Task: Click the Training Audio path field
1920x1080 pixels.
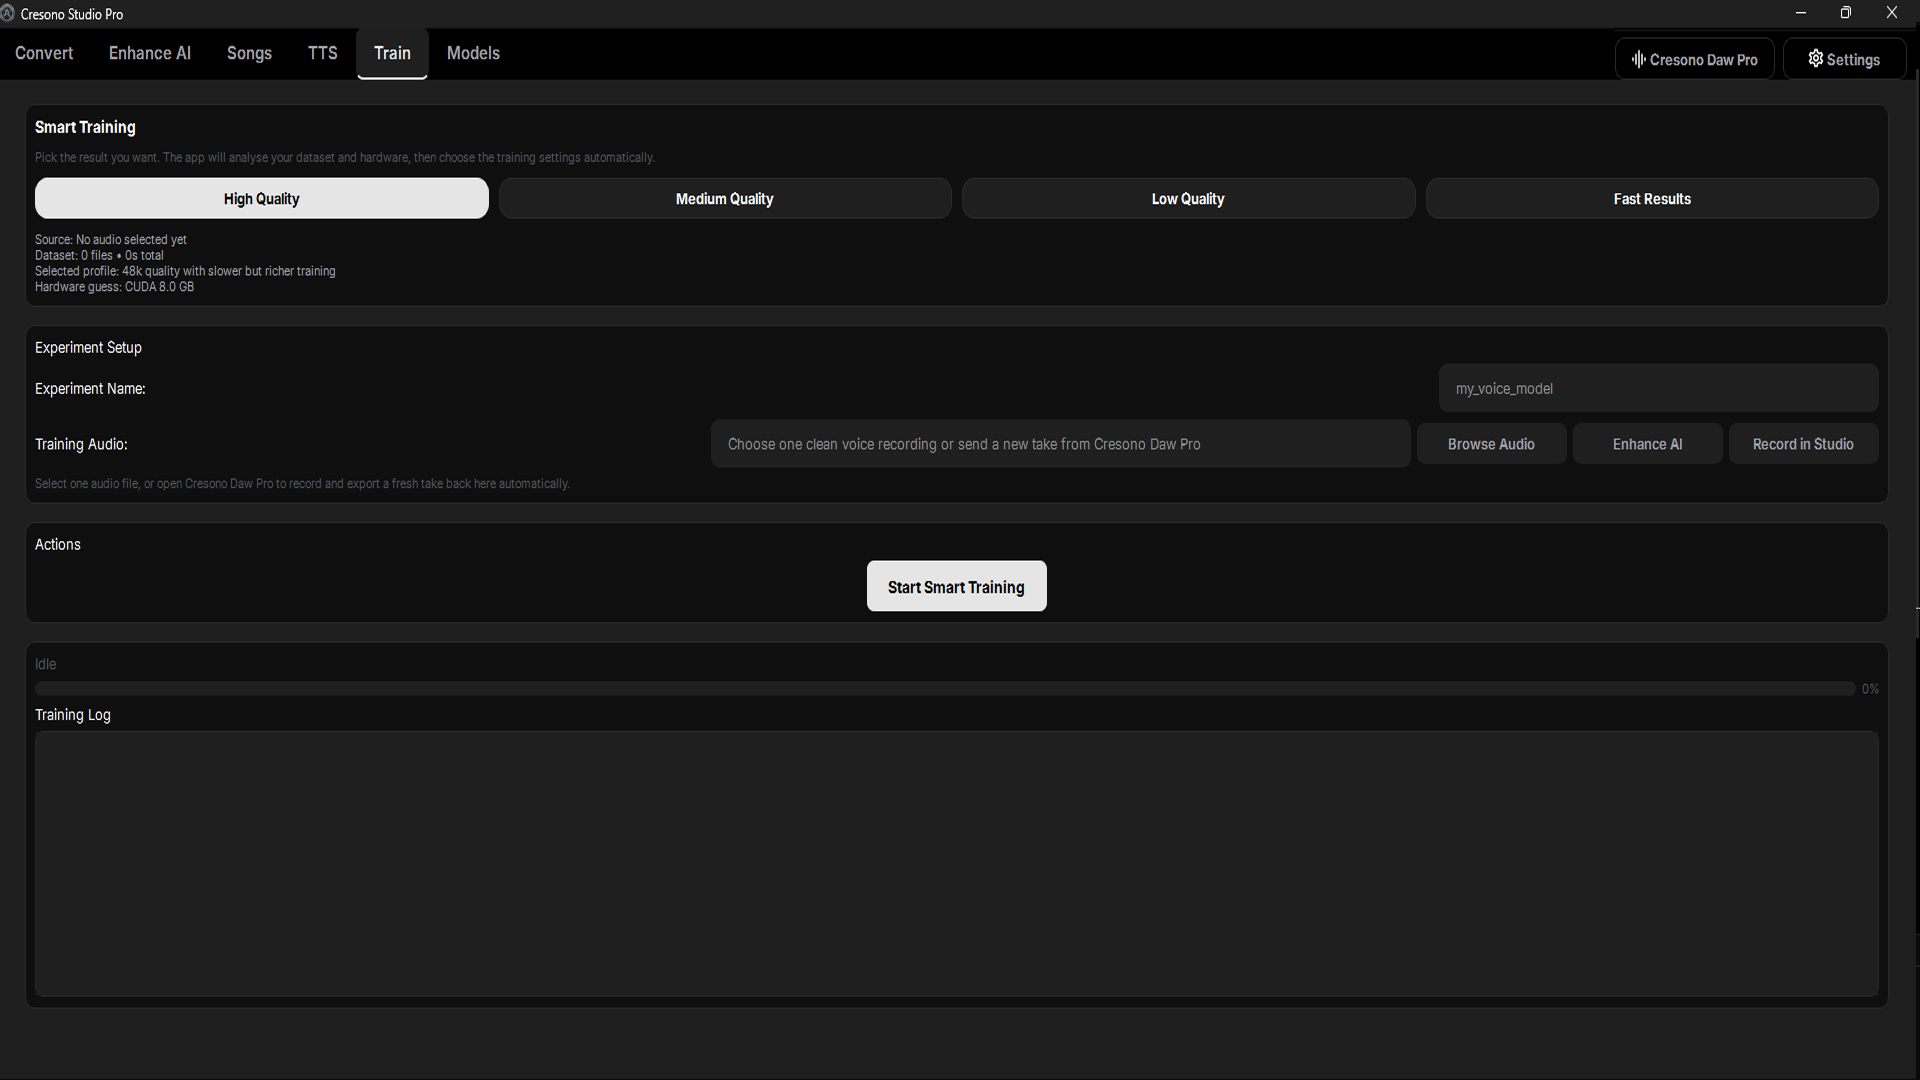Action: [x=1060, y=444]
